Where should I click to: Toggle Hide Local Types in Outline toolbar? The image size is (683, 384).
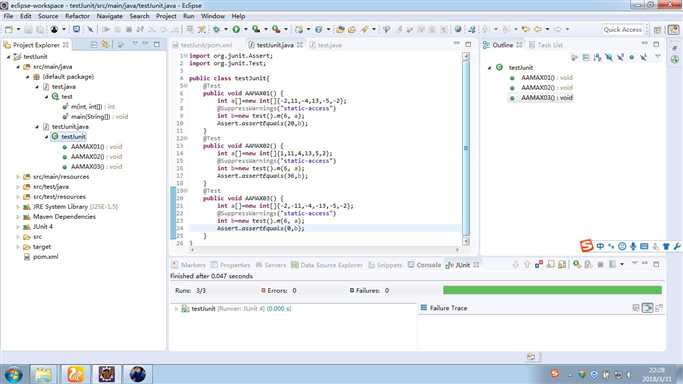tap(643, 57)
